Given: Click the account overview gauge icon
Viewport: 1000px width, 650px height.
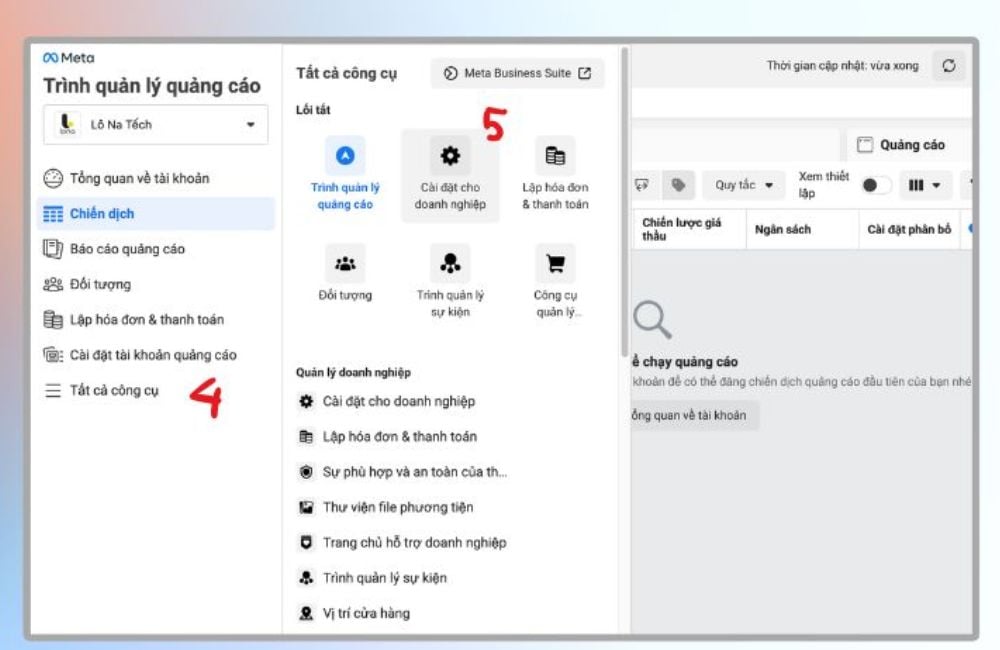Looking at the screenshot, I should click(53, 179).
